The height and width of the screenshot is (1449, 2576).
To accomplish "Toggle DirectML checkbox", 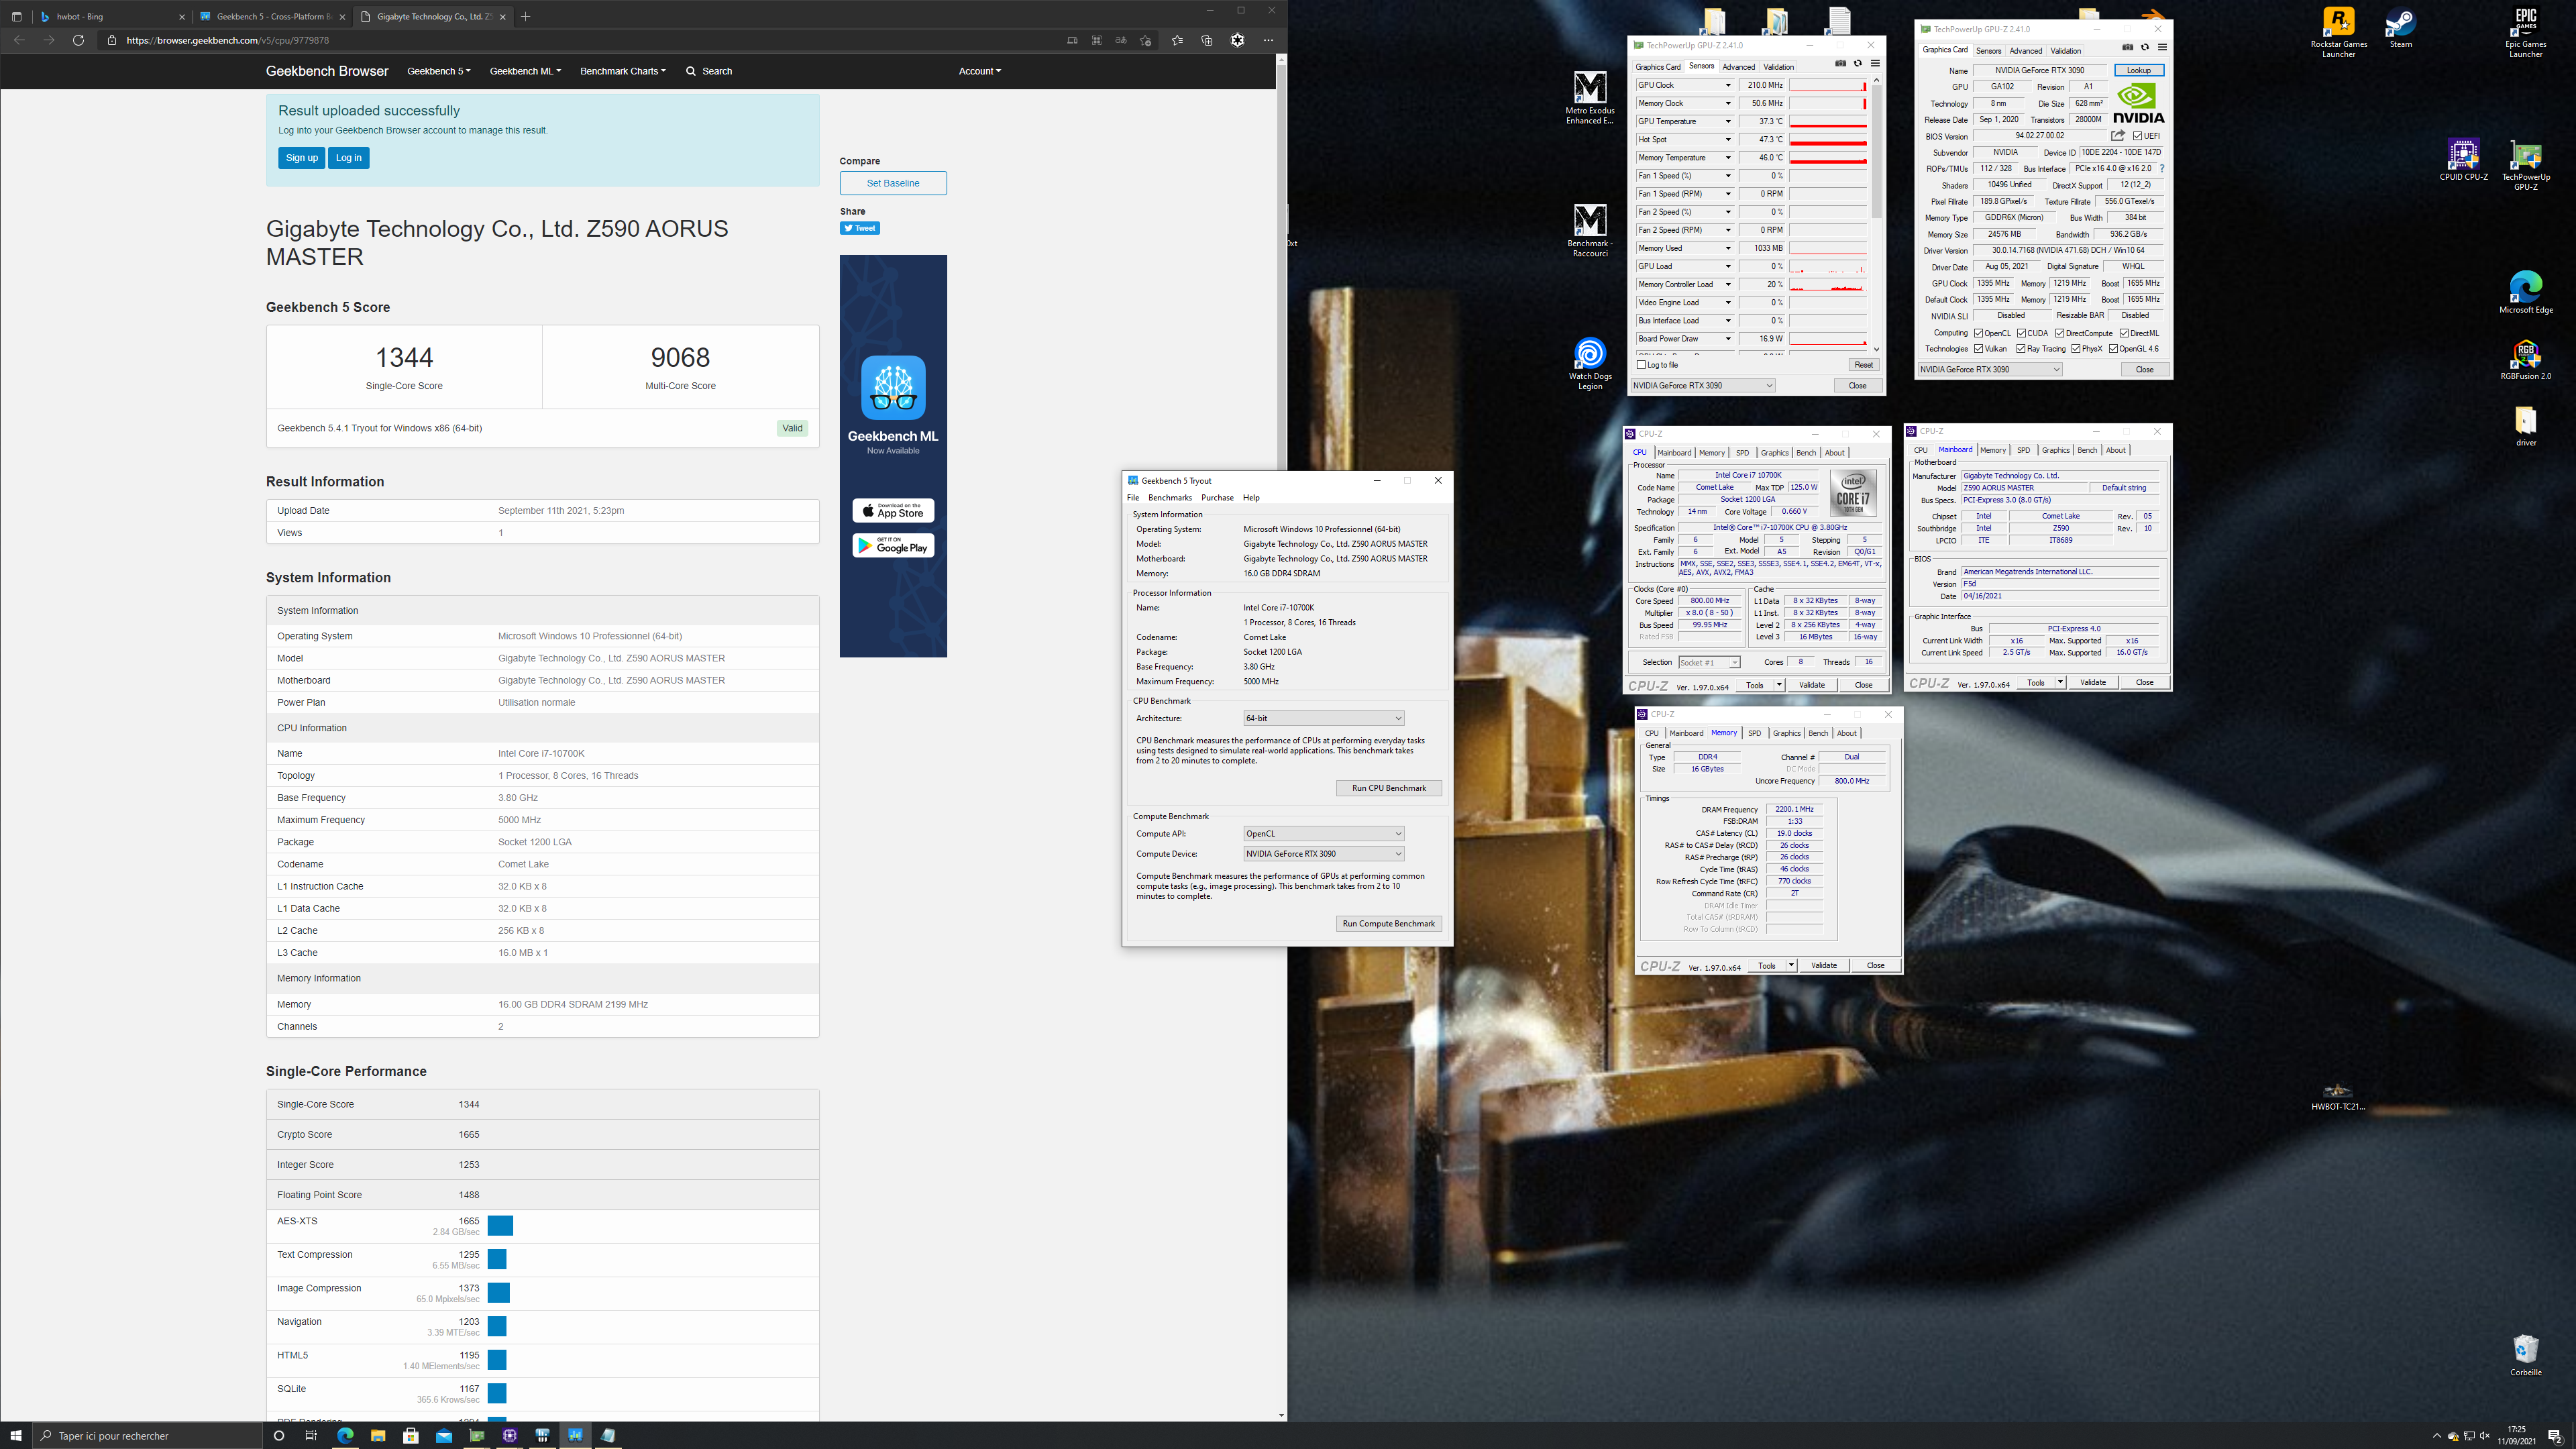I will pos(2124,333).
